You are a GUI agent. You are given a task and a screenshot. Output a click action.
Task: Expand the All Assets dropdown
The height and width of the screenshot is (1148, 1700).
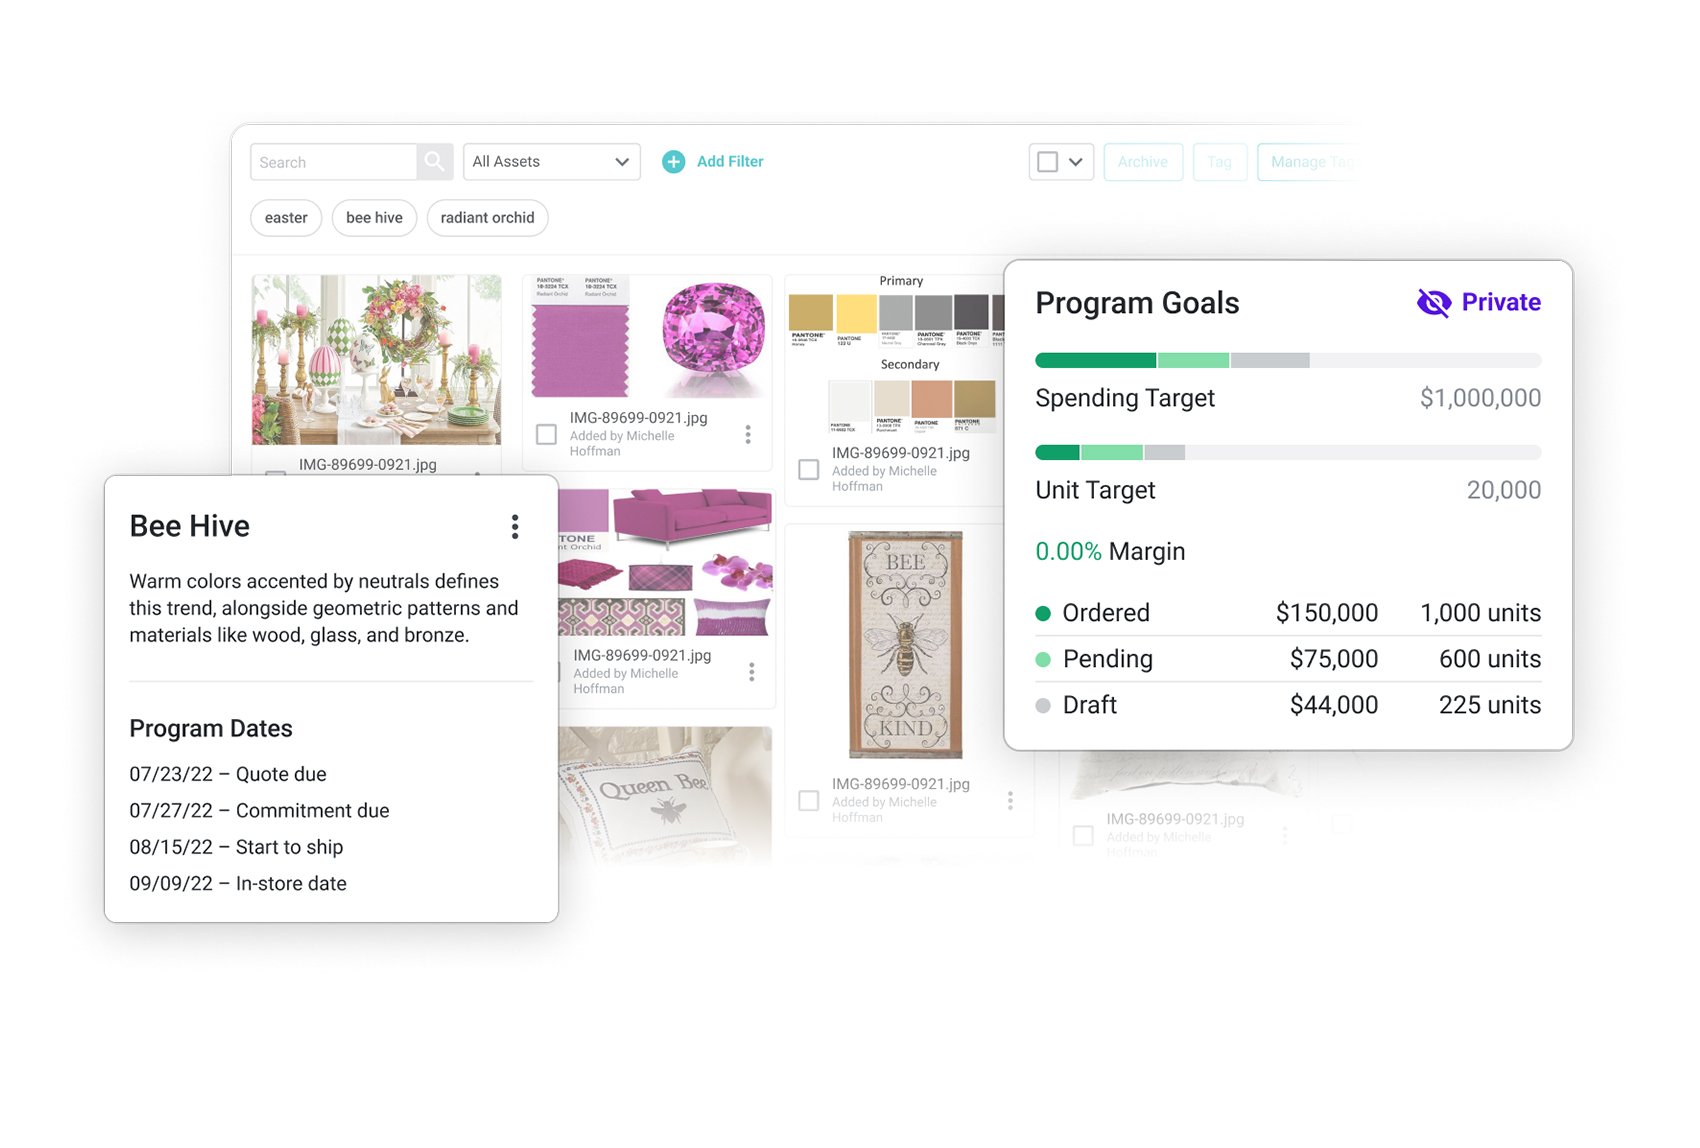coord(551,162)
